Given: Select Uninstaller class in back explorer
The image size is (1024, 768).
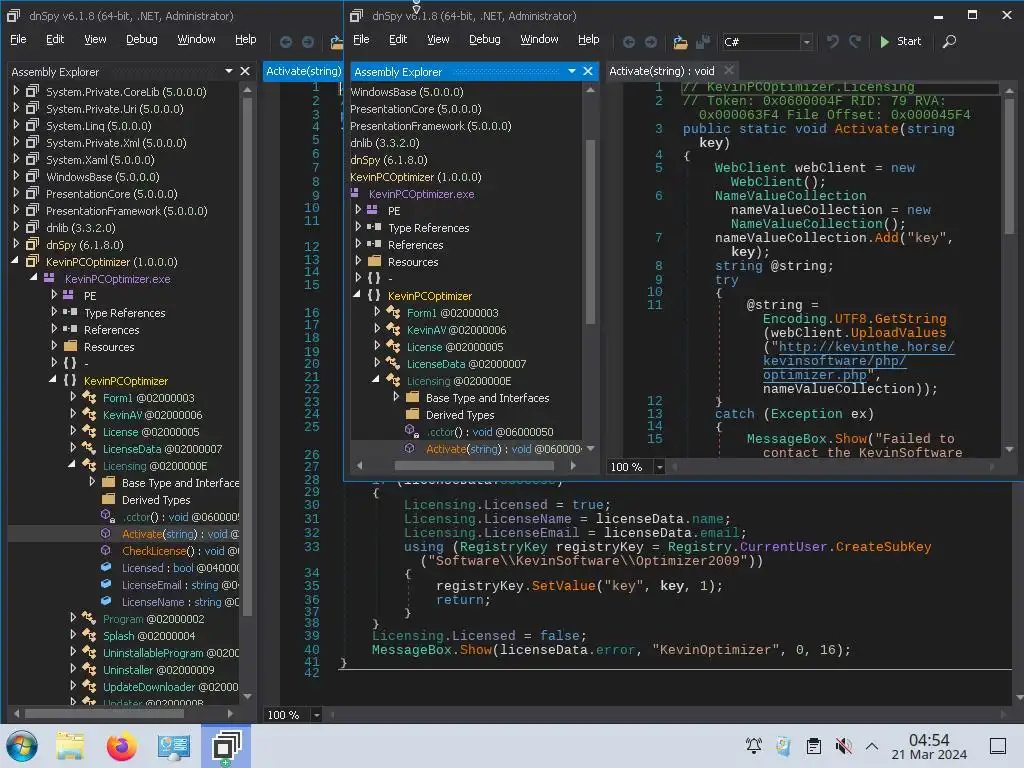Looking at the screenshot, I should (x=159, y=670).
